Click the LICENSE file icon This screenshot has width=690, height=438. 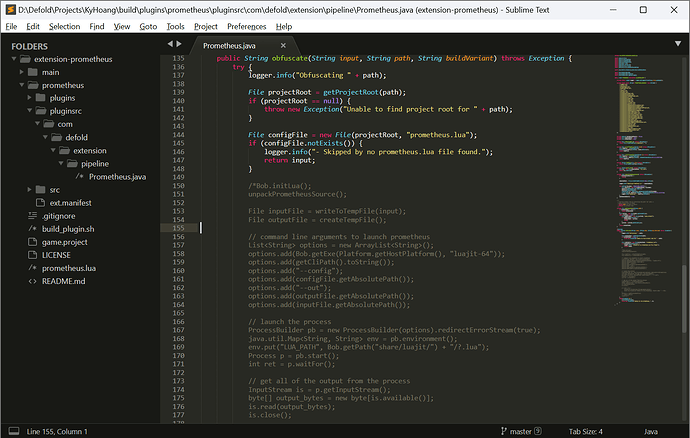click(33, 255)
